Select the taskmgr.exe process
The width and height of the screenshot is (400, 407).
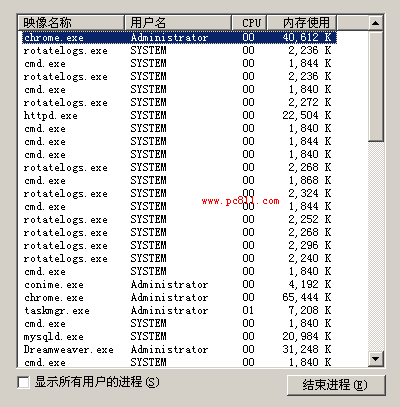click(x=177, y=310)
